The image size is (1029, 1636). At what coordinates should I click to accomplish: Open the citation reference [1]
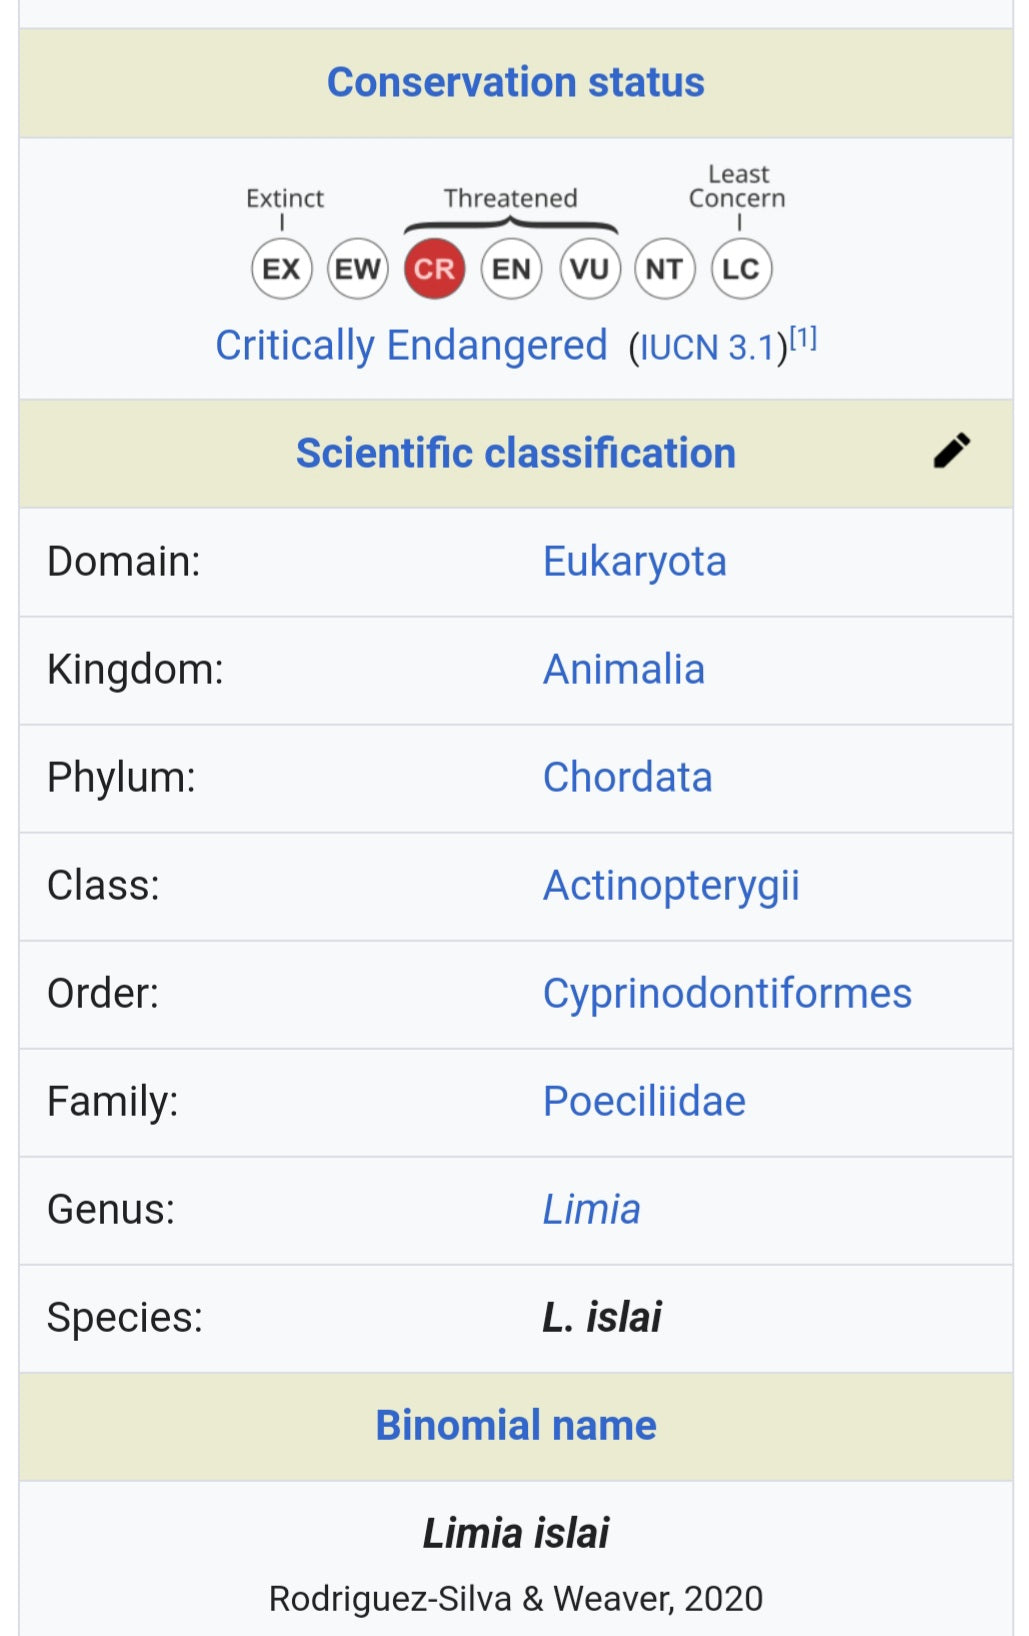pos(803,338)
